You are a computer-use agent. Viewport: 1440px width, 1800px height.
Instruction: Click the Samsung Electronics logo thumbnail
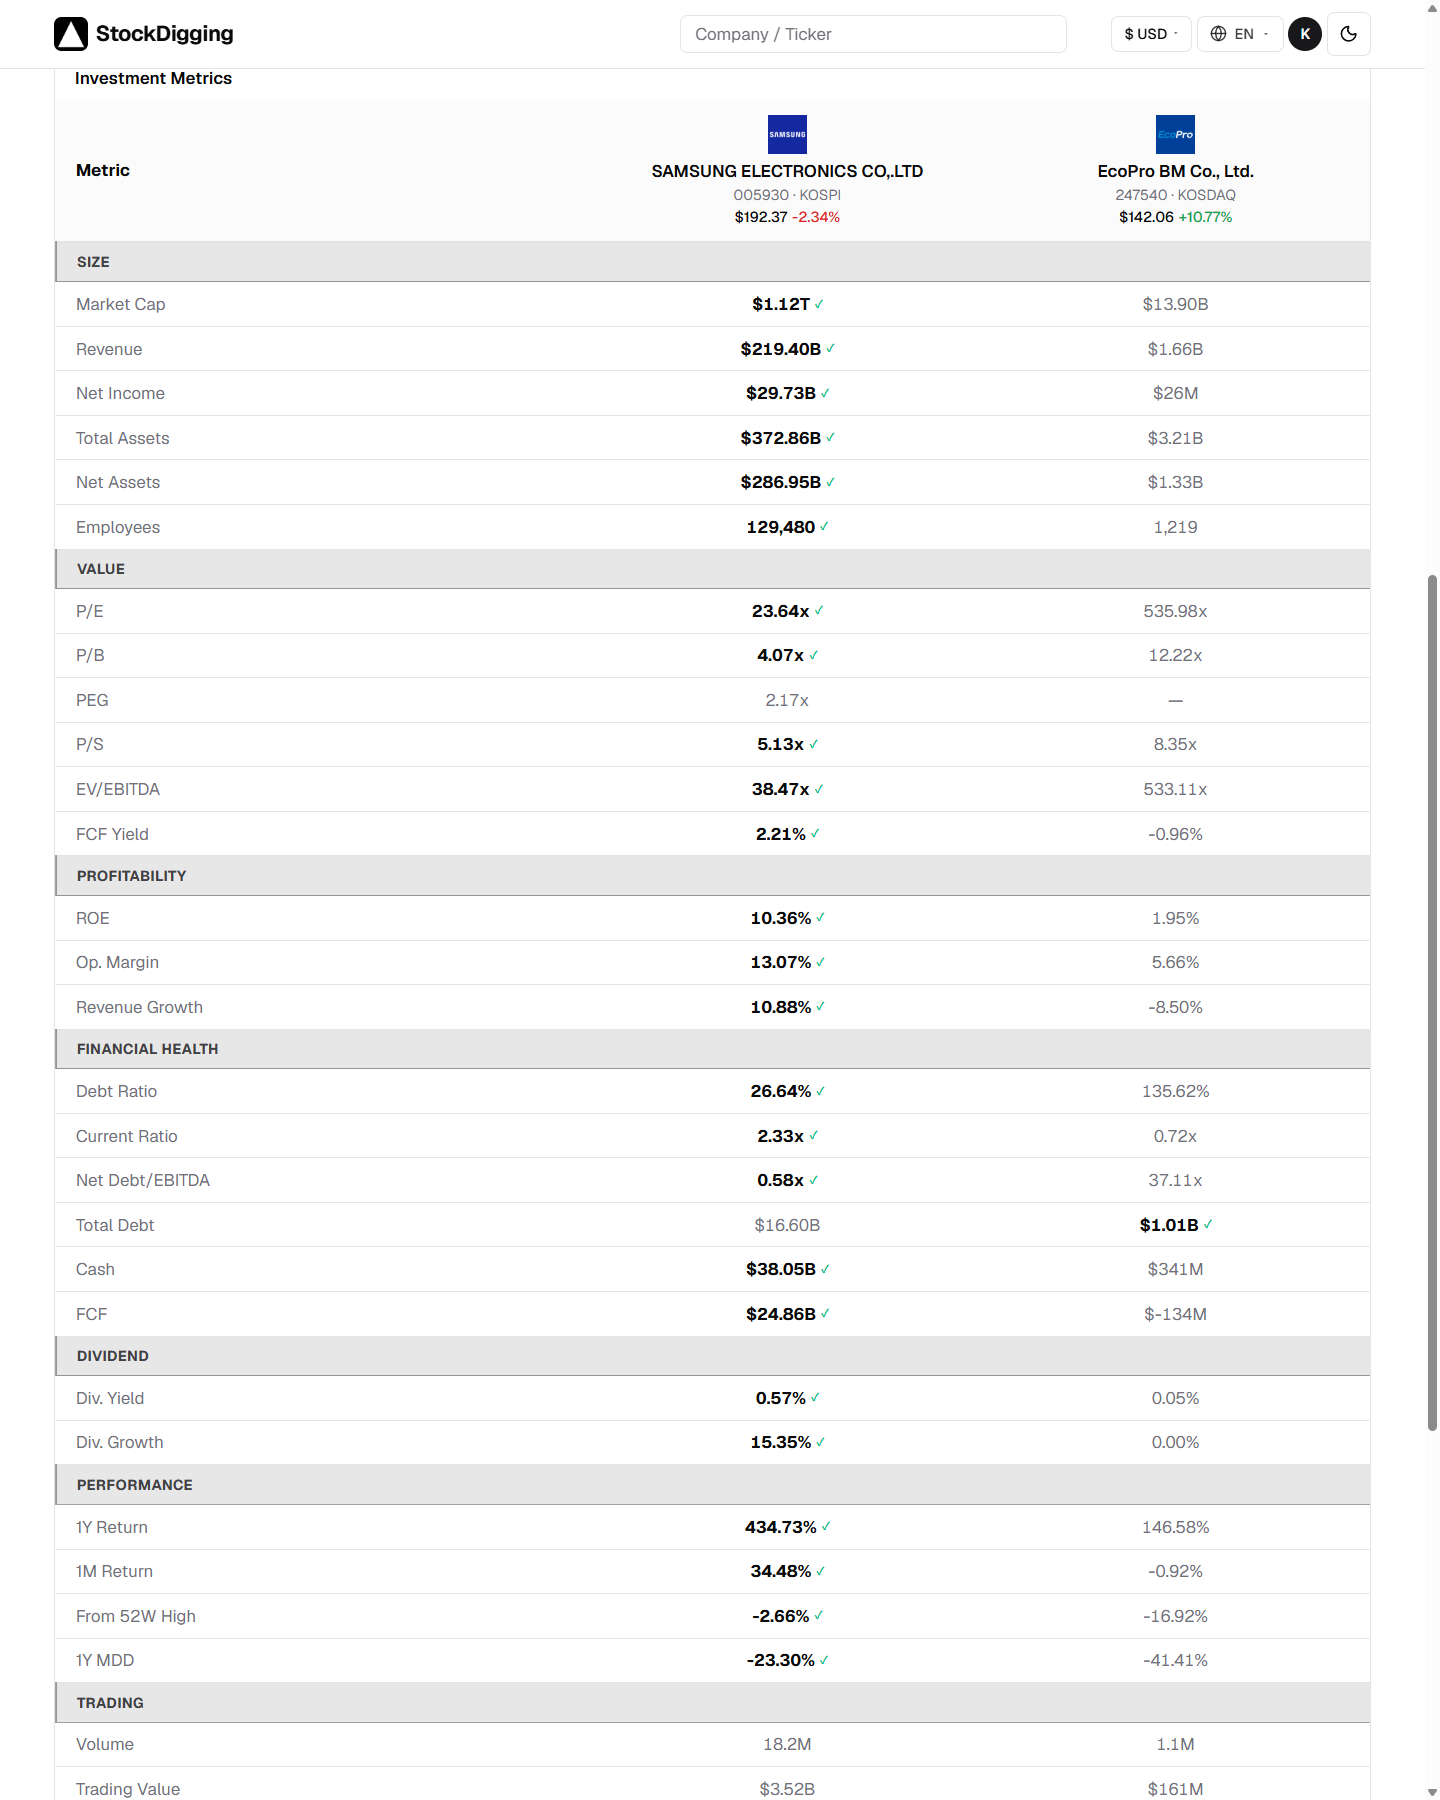787,134
